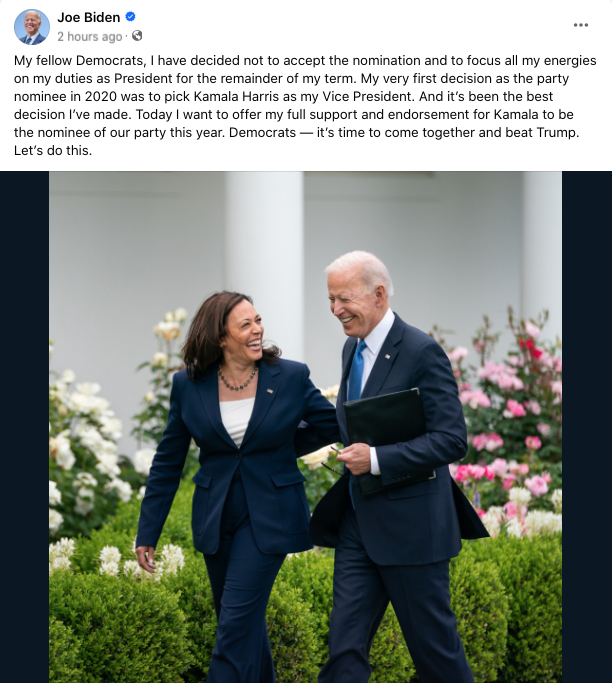Open the attached photo in viewer
Image resolution: width=612 pixels, height=683 pixels.
(305, 427)
